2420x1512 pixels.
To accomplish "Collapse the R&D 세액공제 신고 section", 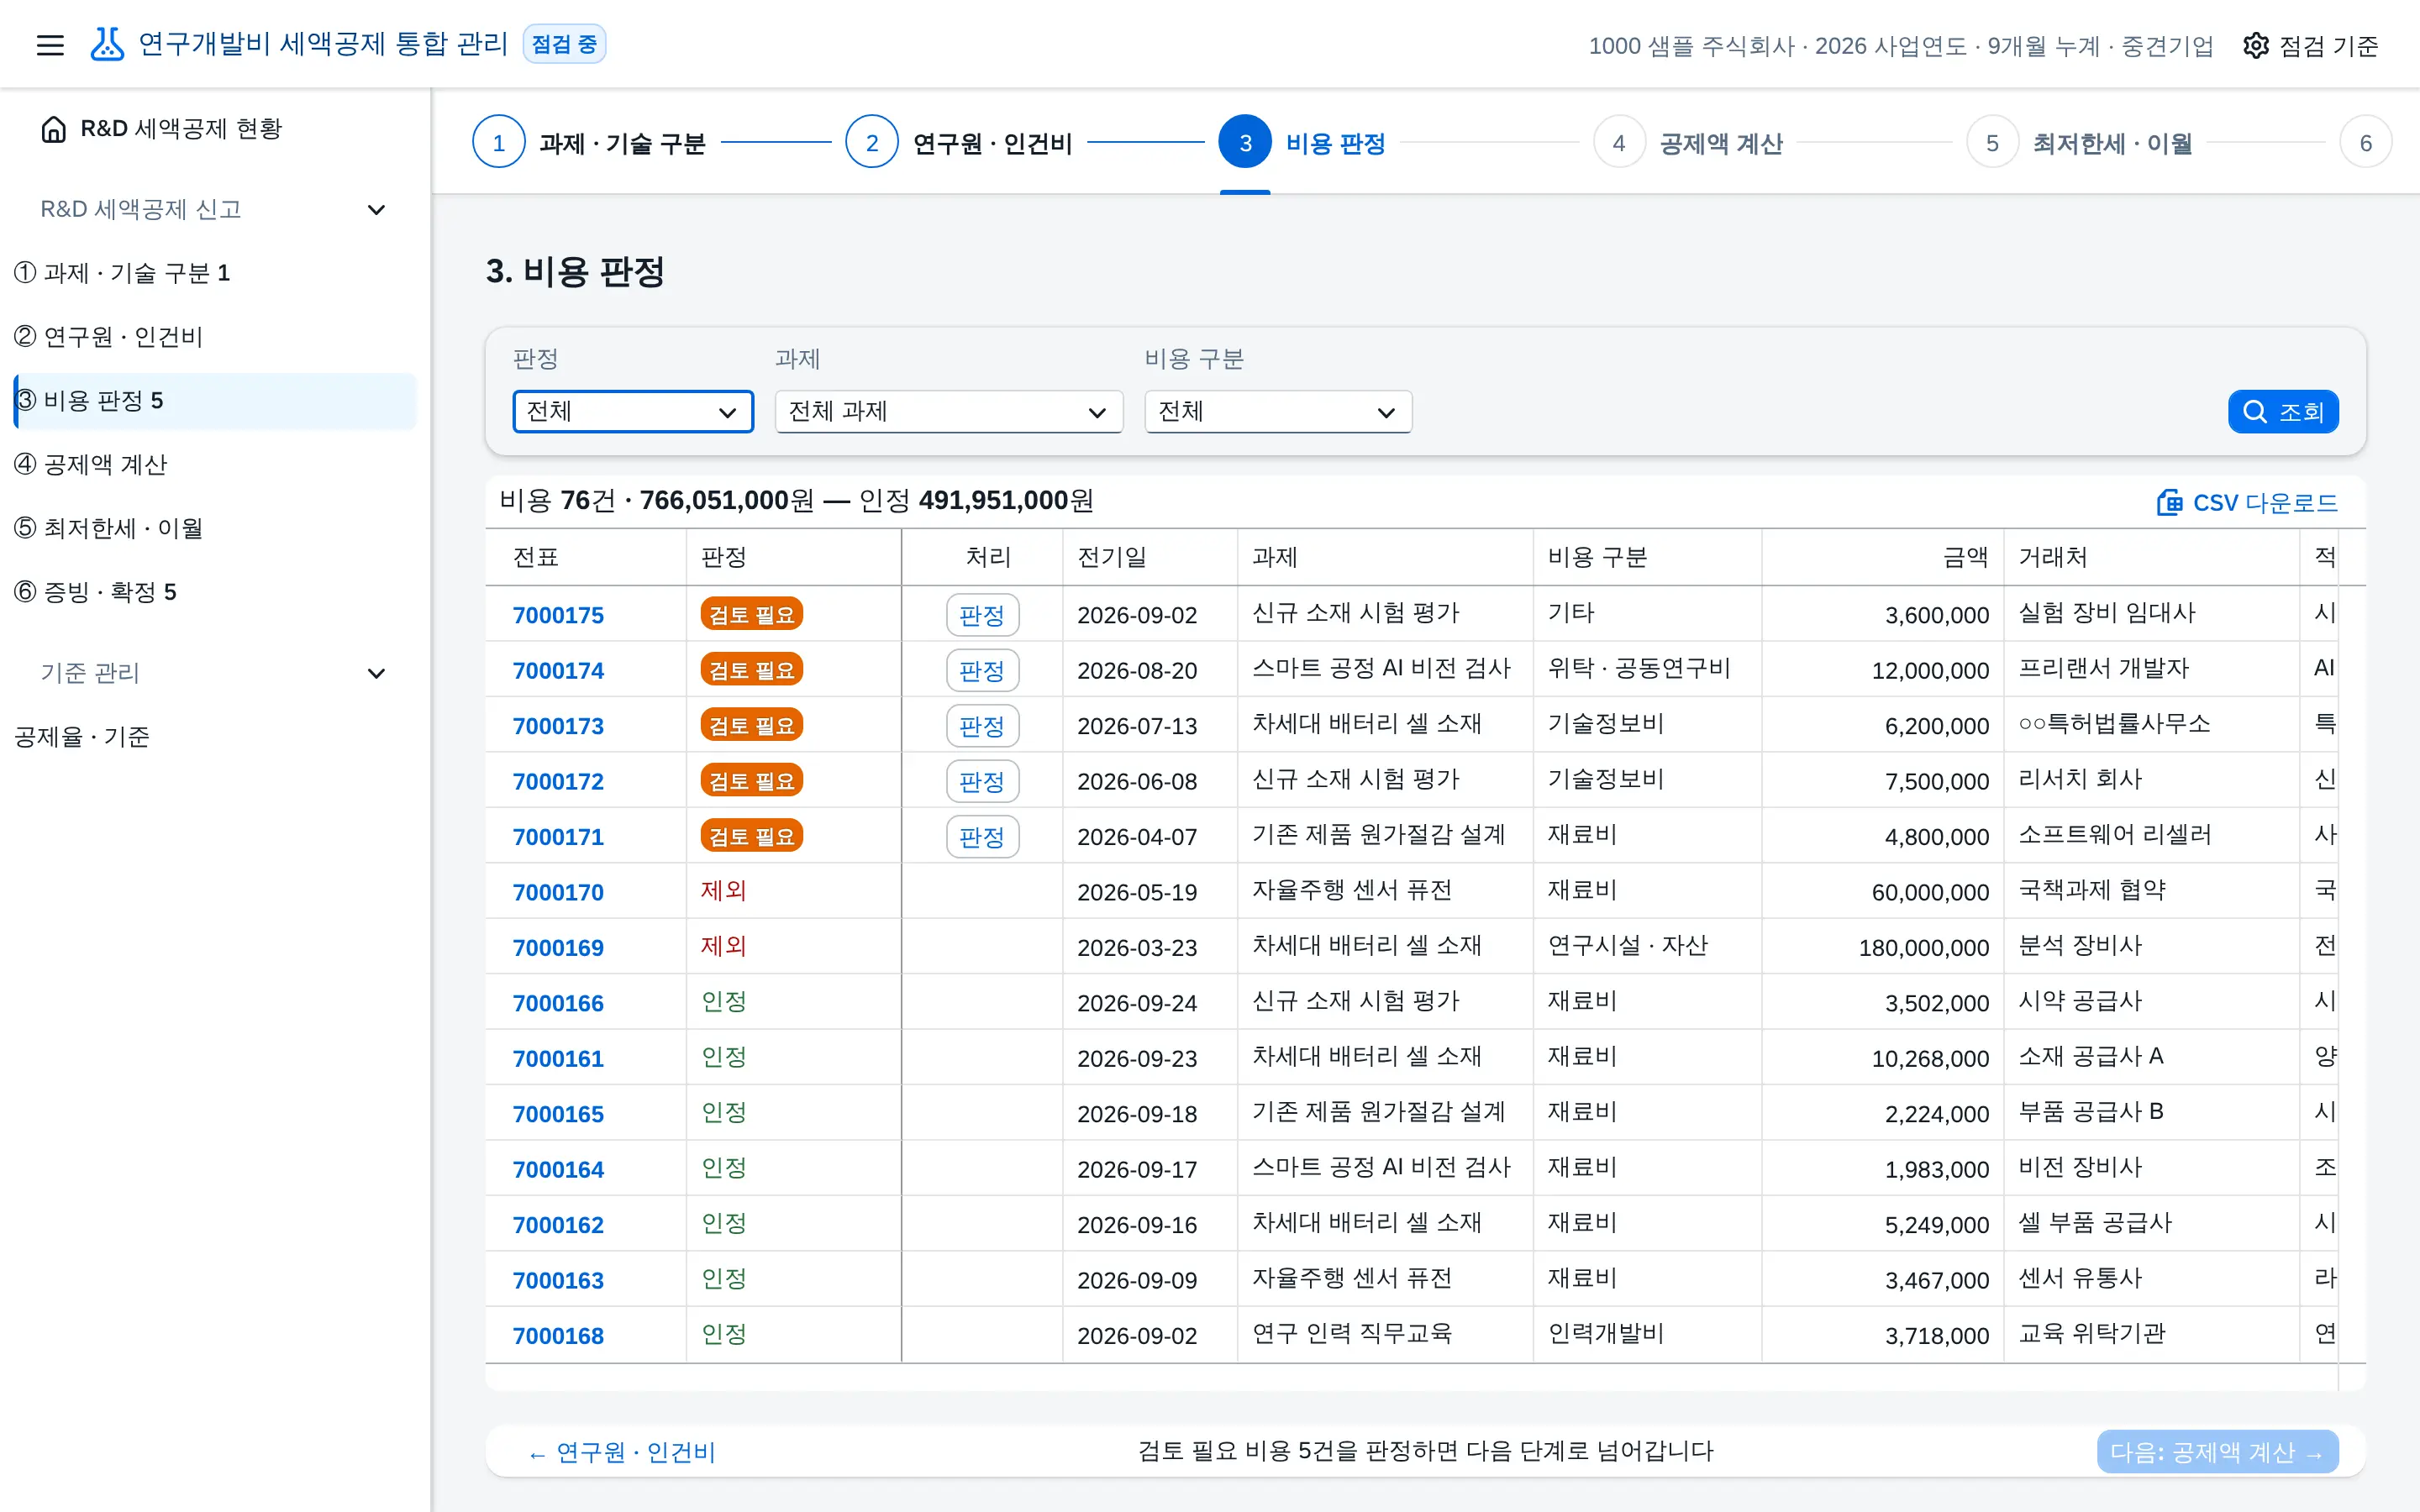I will (x=376, y=210).
